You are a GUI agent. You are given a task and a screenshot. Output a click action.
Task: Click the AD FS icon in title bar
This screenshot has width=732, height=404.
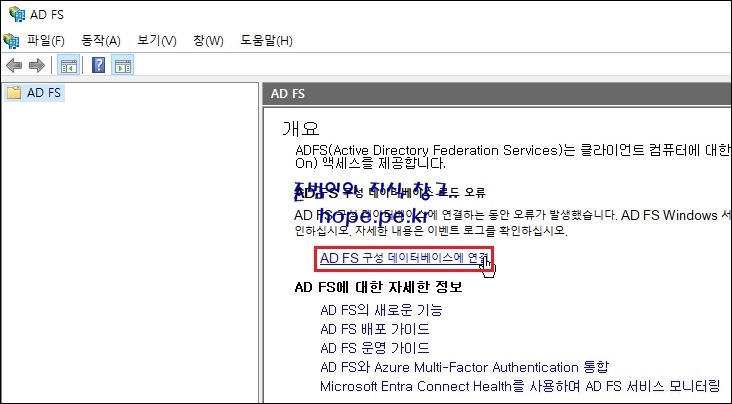(17, 14)
